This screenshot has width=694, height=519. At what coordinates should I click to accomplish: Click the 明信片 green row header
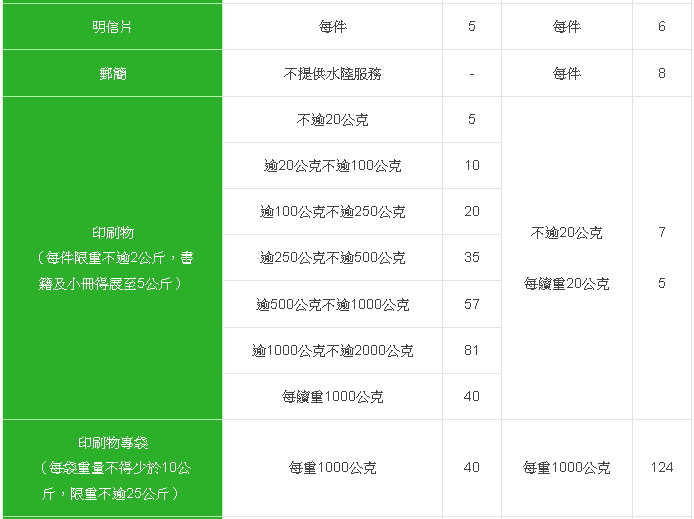(112, 27)
